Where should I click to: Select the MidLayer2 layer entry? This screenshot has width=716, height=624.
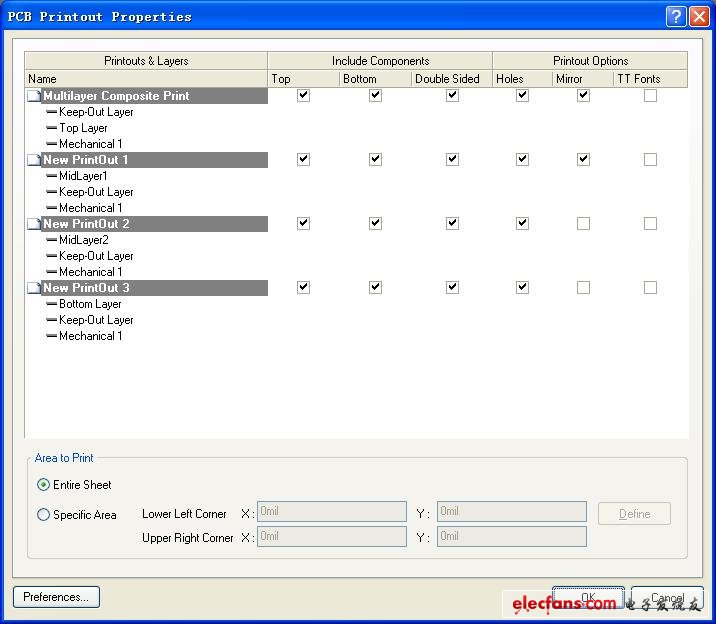click(83, 240)
